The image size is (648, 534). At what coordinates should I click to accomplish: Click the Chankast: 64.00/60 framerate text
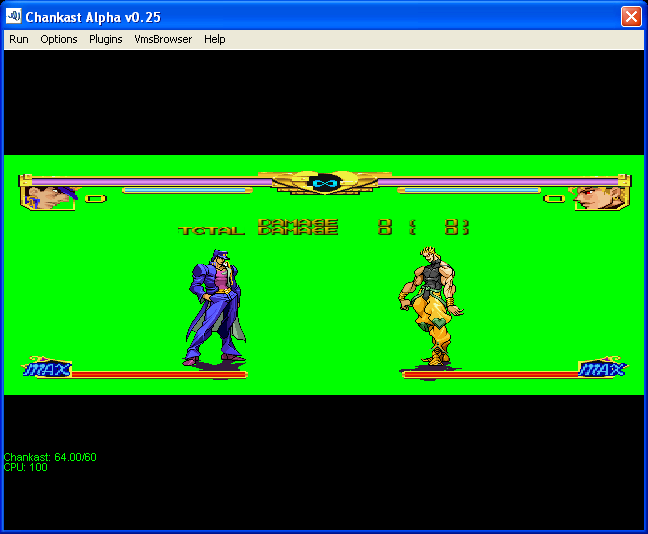tap(50, 457)
